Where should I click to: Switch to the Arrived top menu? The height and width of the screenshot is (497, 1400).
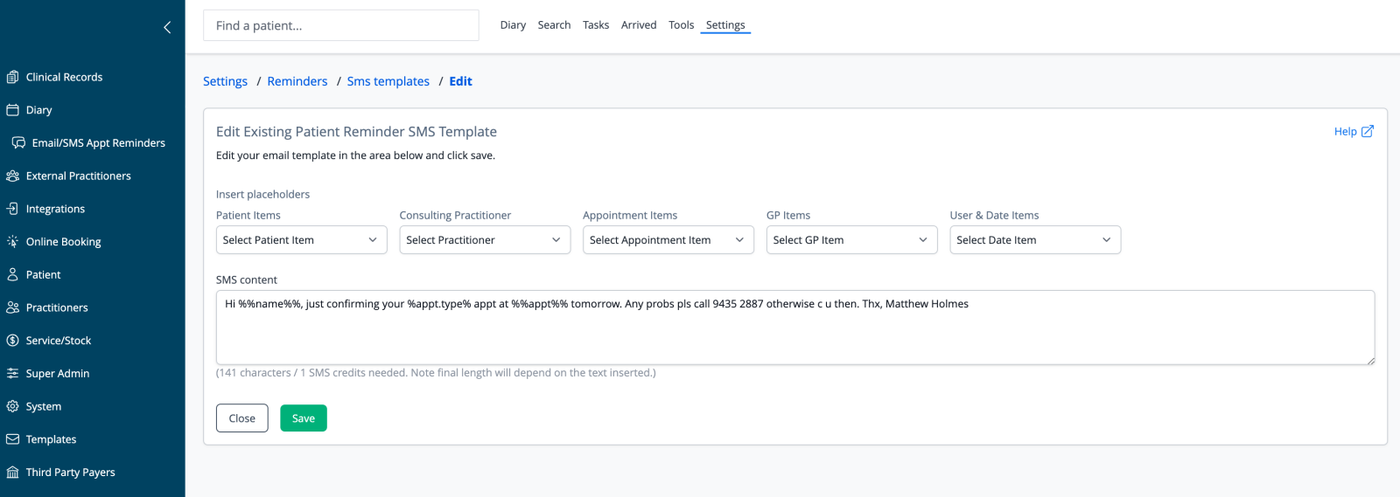tap(639, 25)
